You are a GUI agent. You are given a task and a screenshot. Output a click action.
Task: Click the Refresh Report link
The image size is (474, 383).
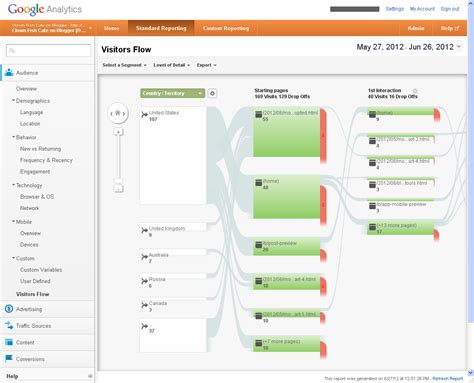tap(448, 379)
